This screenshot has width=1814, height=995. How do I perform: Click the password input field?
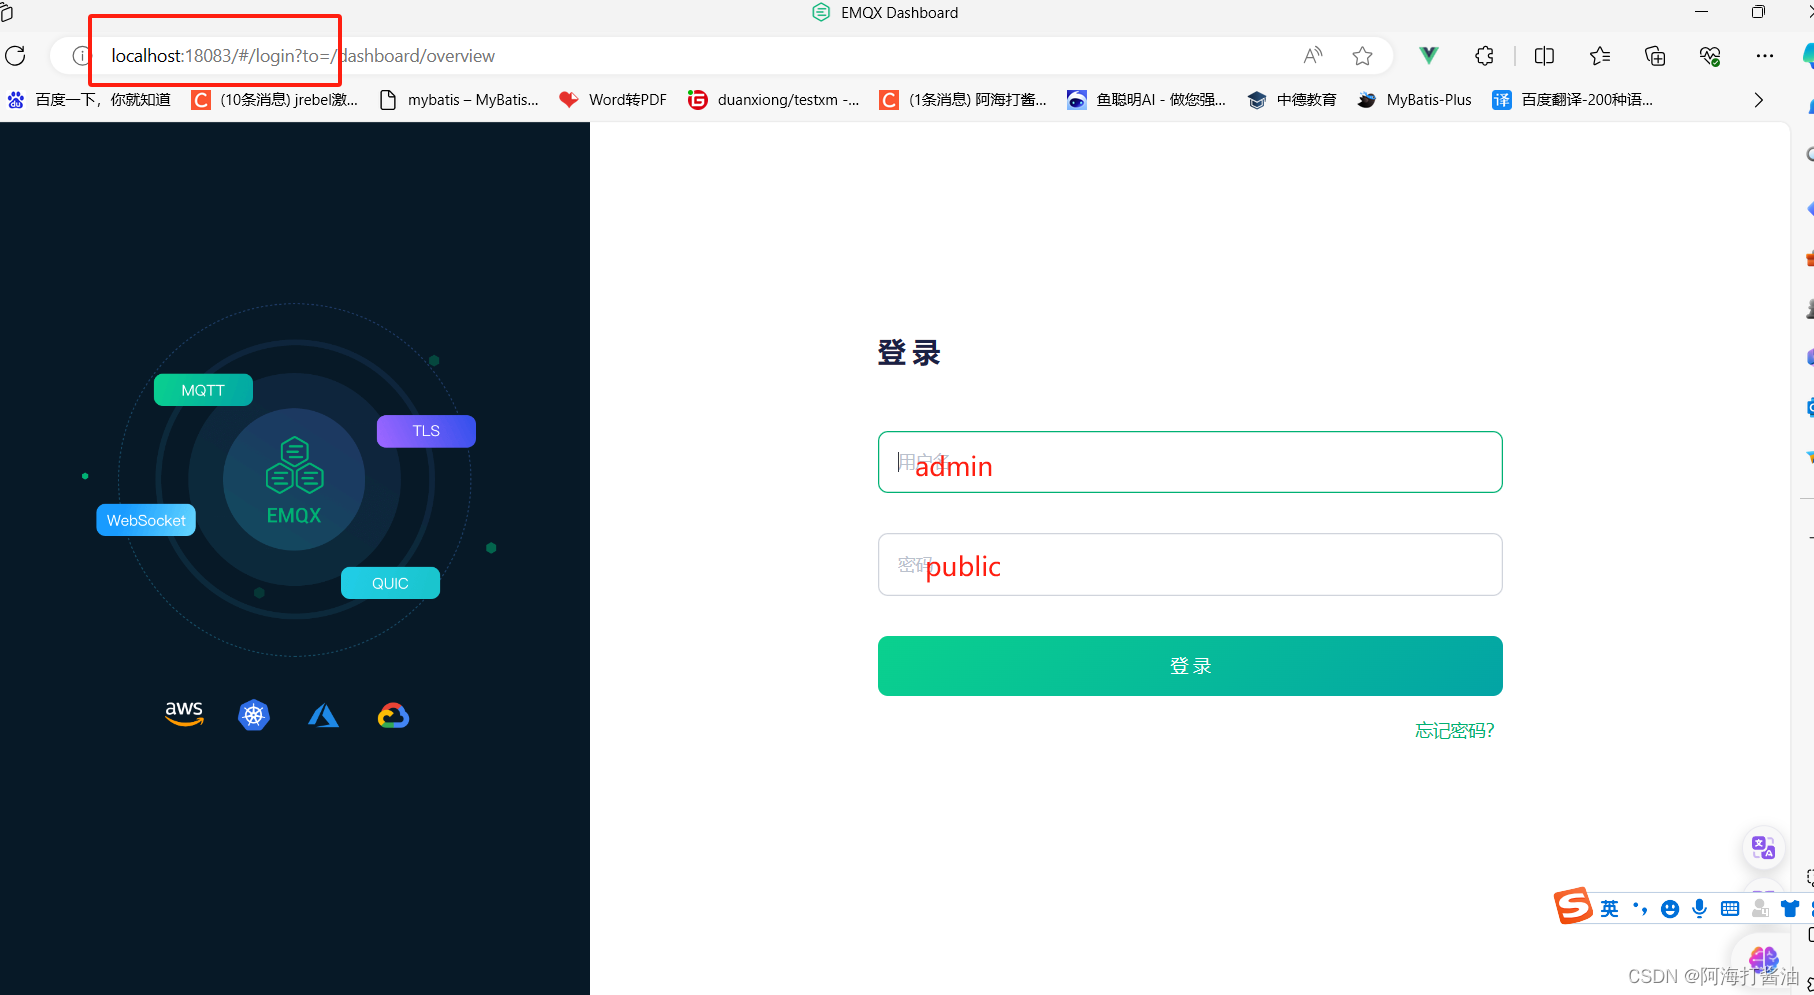[1190, 565]
